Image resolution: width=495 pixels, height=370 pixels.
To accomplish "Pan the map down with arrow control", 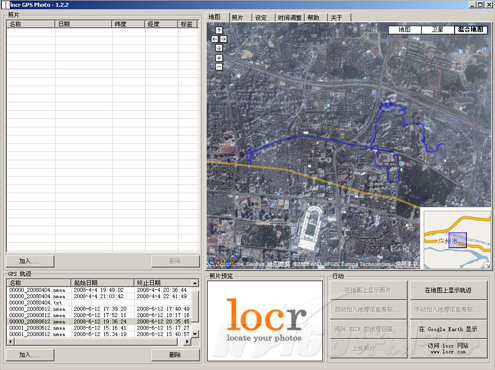I will coord(219,48).
